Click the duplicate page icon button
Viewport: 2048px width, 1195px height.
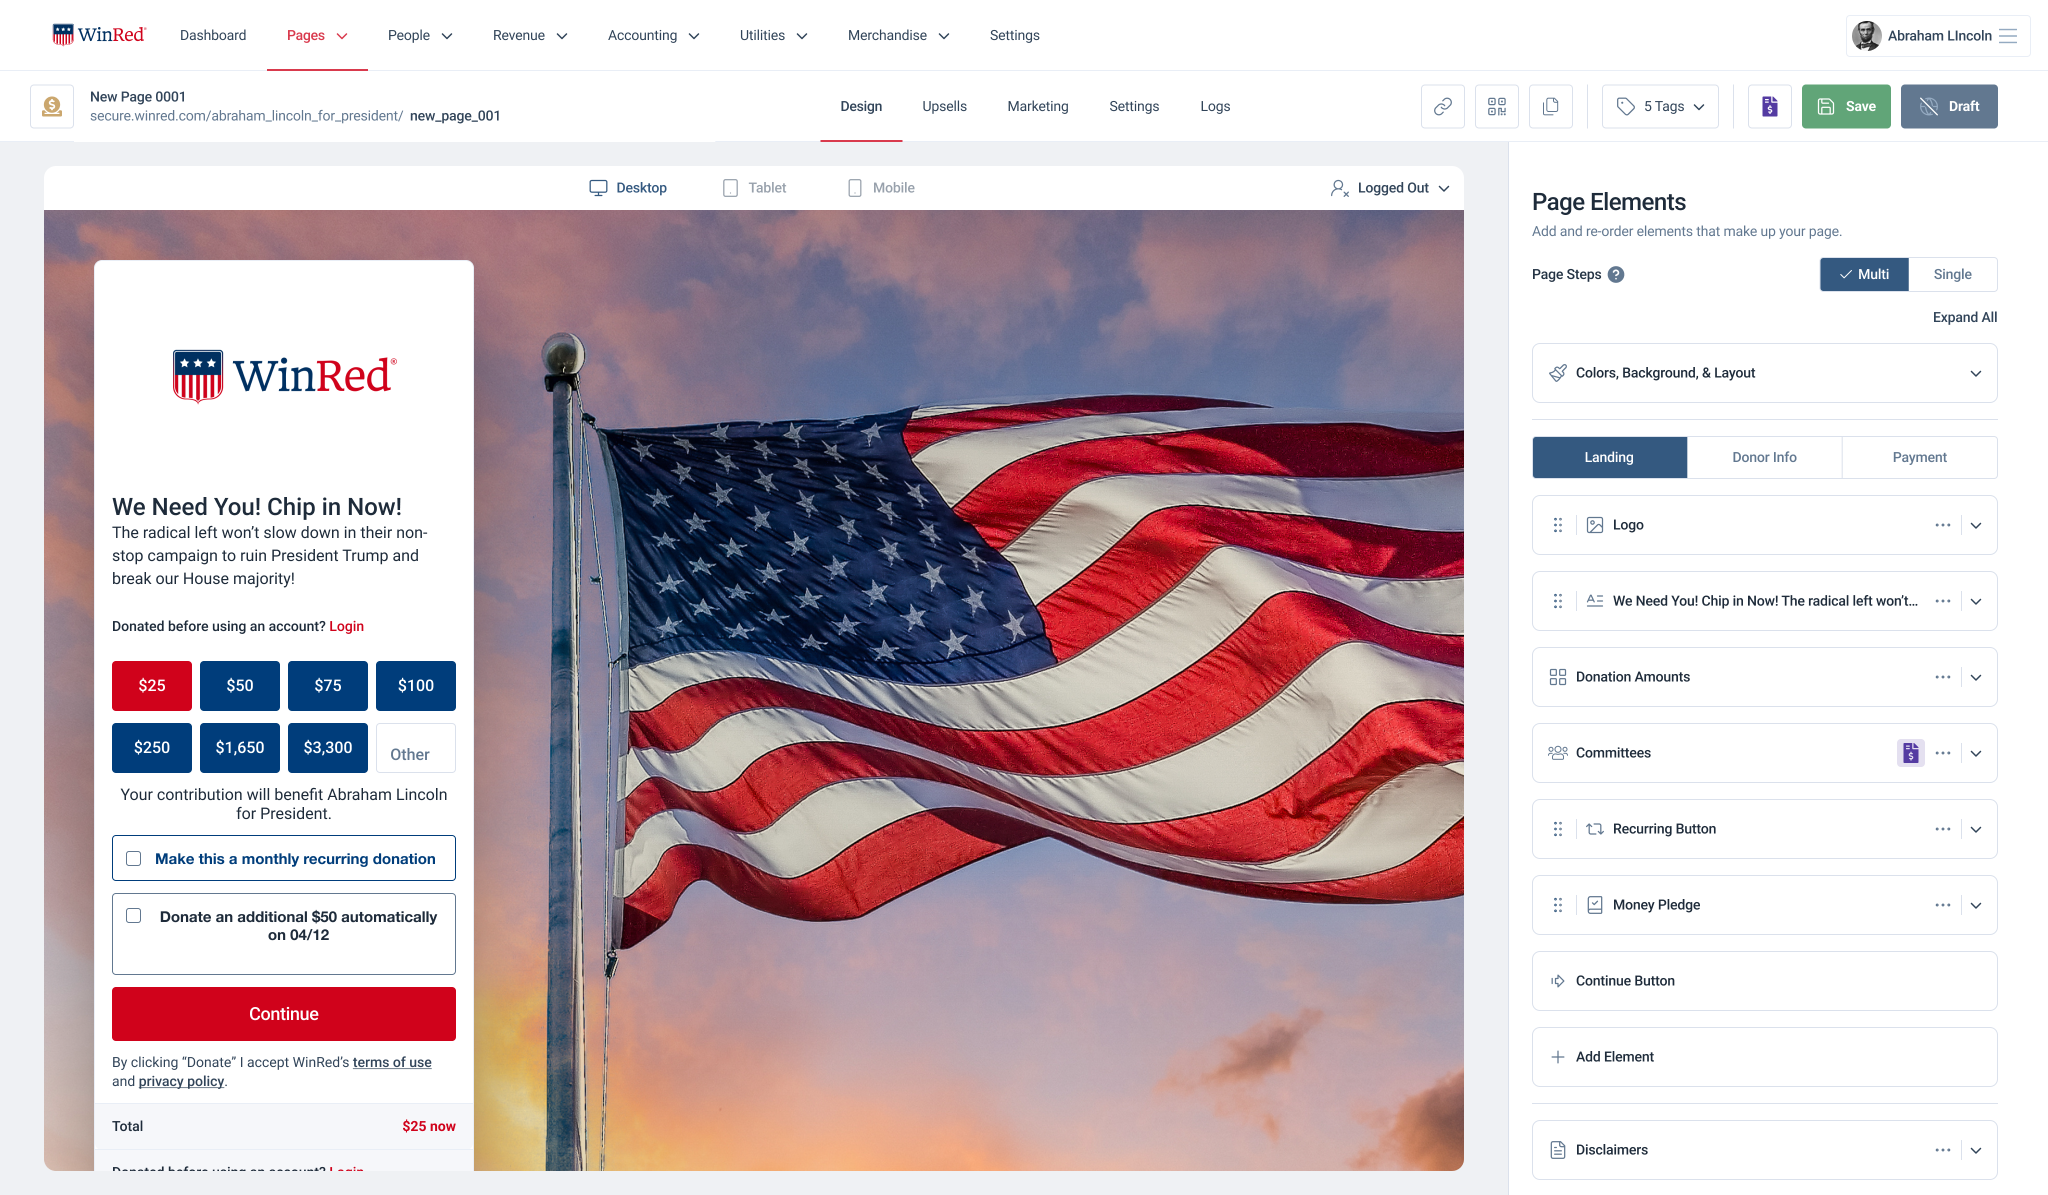click(x=1550, y=106)
